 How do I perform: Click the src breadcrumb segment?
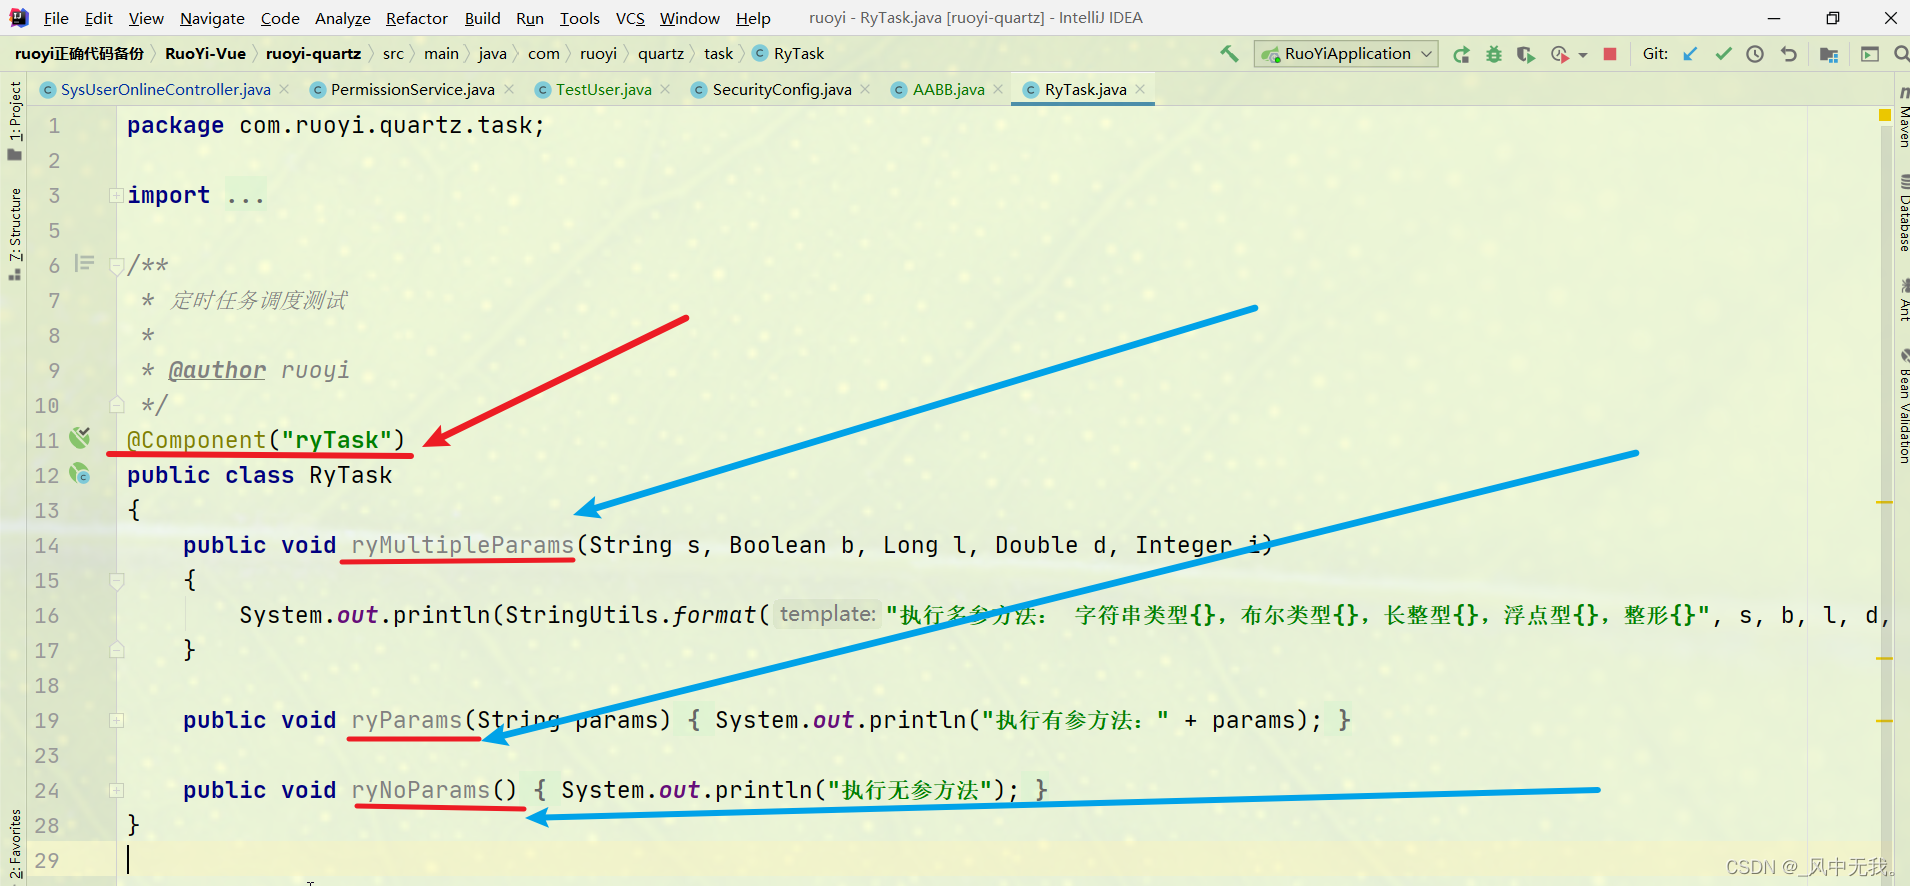click(393, 54)
